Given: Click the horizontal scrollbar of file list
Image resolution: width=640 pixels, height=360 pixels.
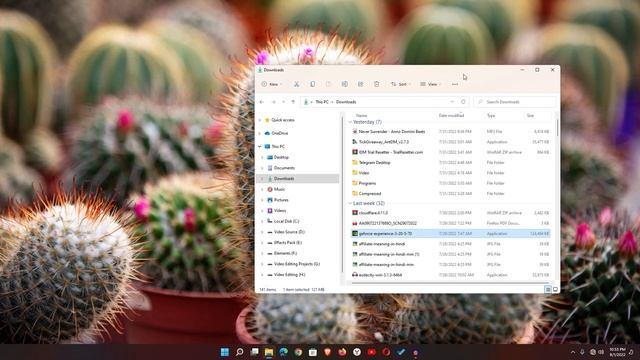Looking at the screenshot, I should click(450, 282).
